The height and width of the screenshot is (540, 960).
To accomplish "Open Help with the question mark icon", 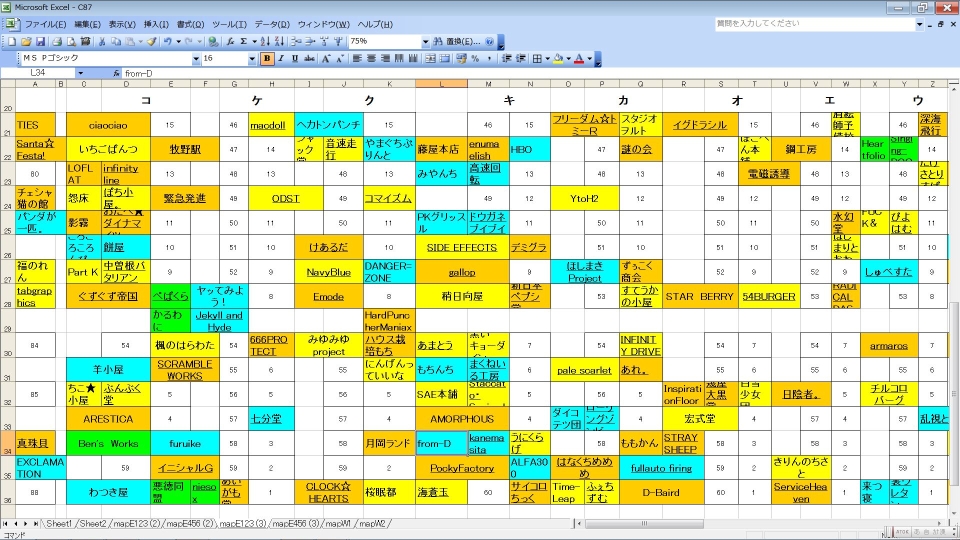I will 489,42.
